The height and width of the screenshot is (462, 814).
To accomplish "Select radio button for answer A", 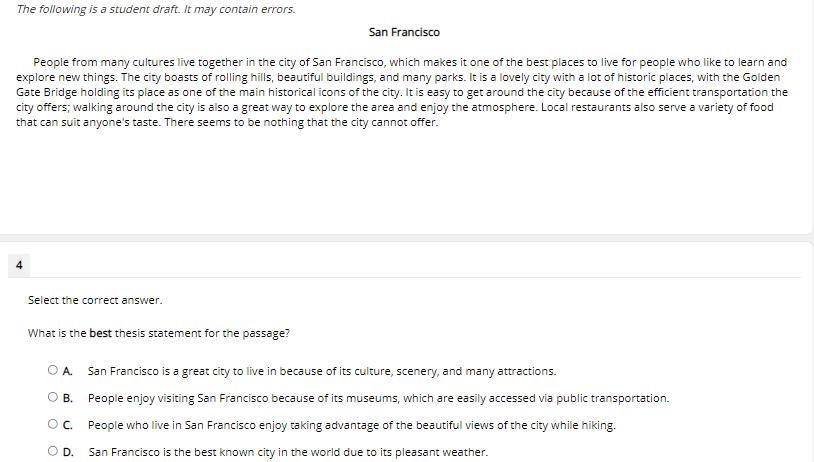I will [x=52, y=370].
